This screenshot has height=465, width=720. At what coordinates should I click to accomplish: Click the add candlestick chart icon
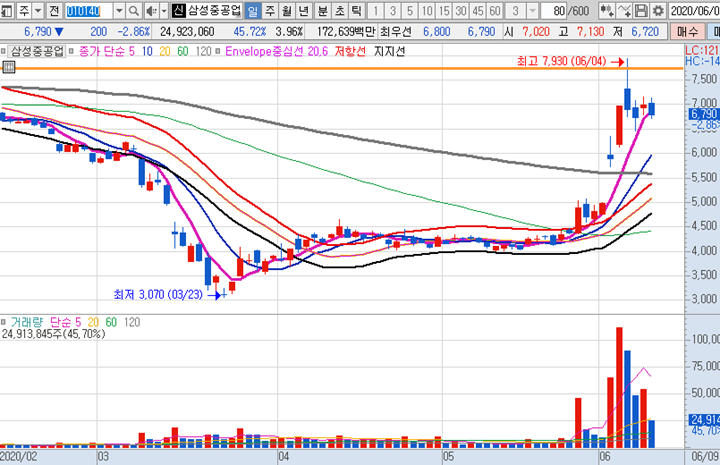607,11
